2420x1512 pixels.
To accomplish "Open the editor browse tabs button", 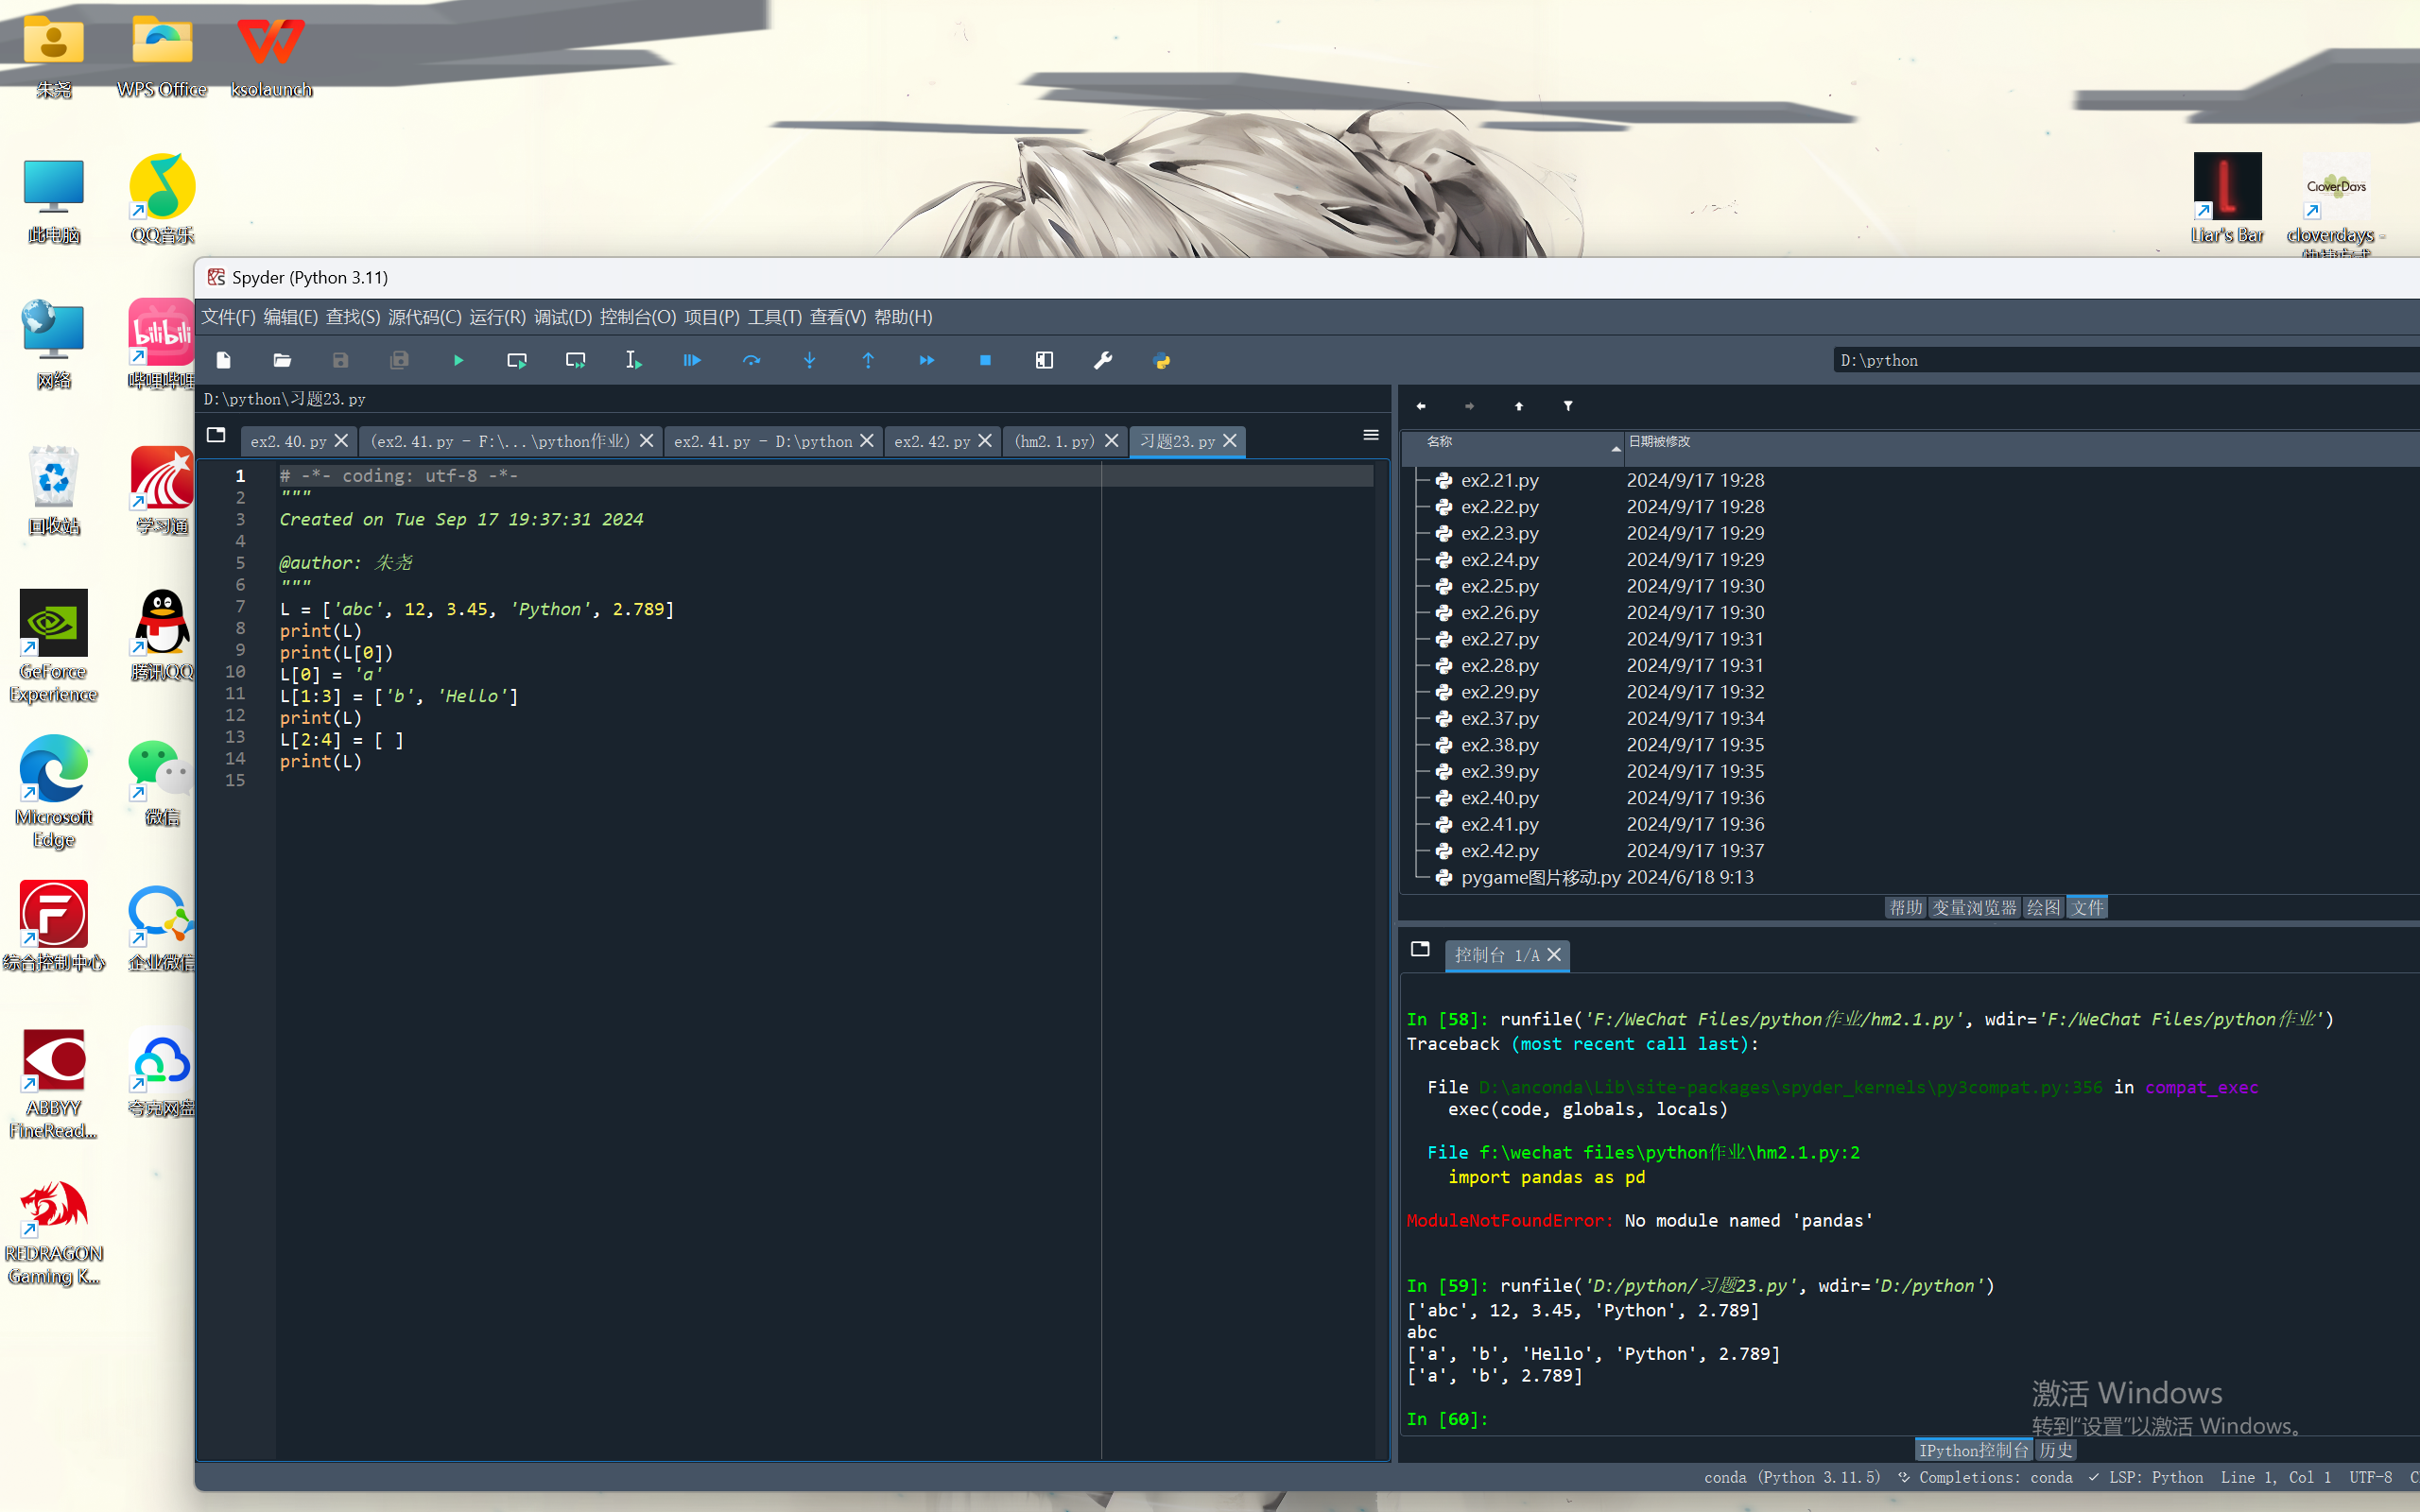I will pyautogui.click(x=216, y=435).
